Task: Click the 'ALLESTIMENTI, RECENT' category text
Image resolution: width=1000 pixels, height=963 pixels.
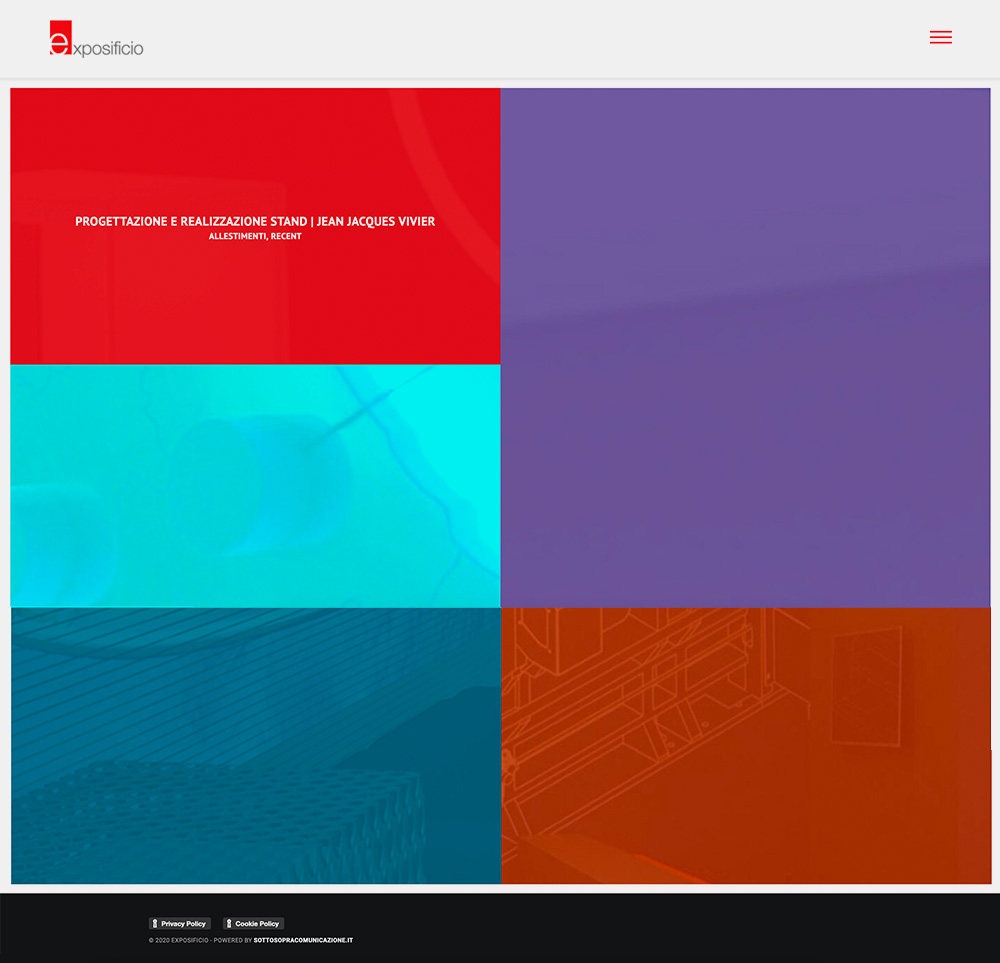Action: 255,236
